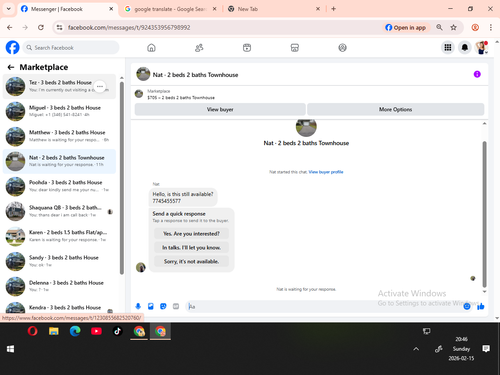Go to the Home feed icon
This screenshot has width=500, height=375.
151,48
